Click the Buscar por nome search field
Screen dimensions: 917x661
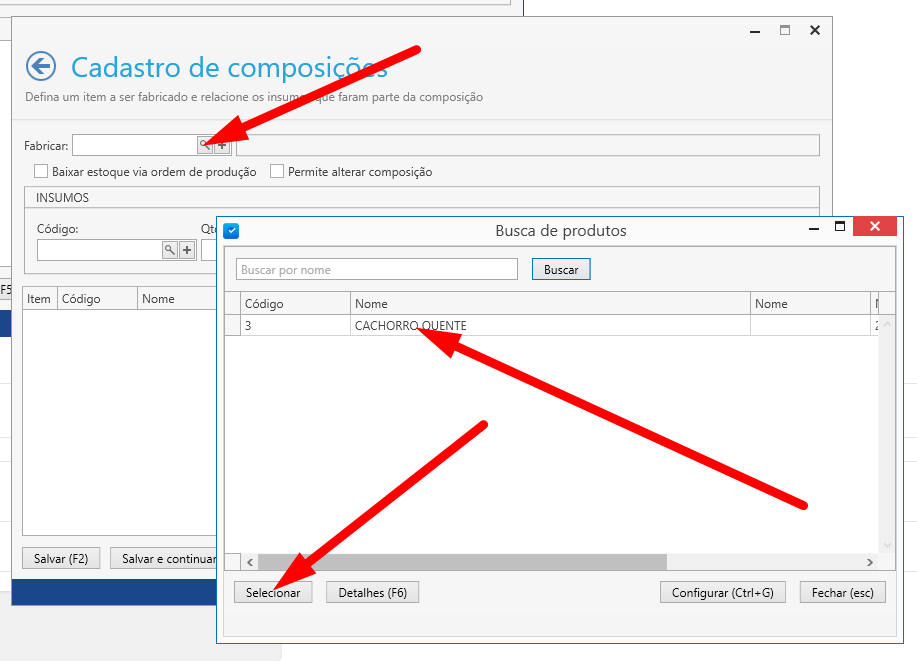(377, 270)
